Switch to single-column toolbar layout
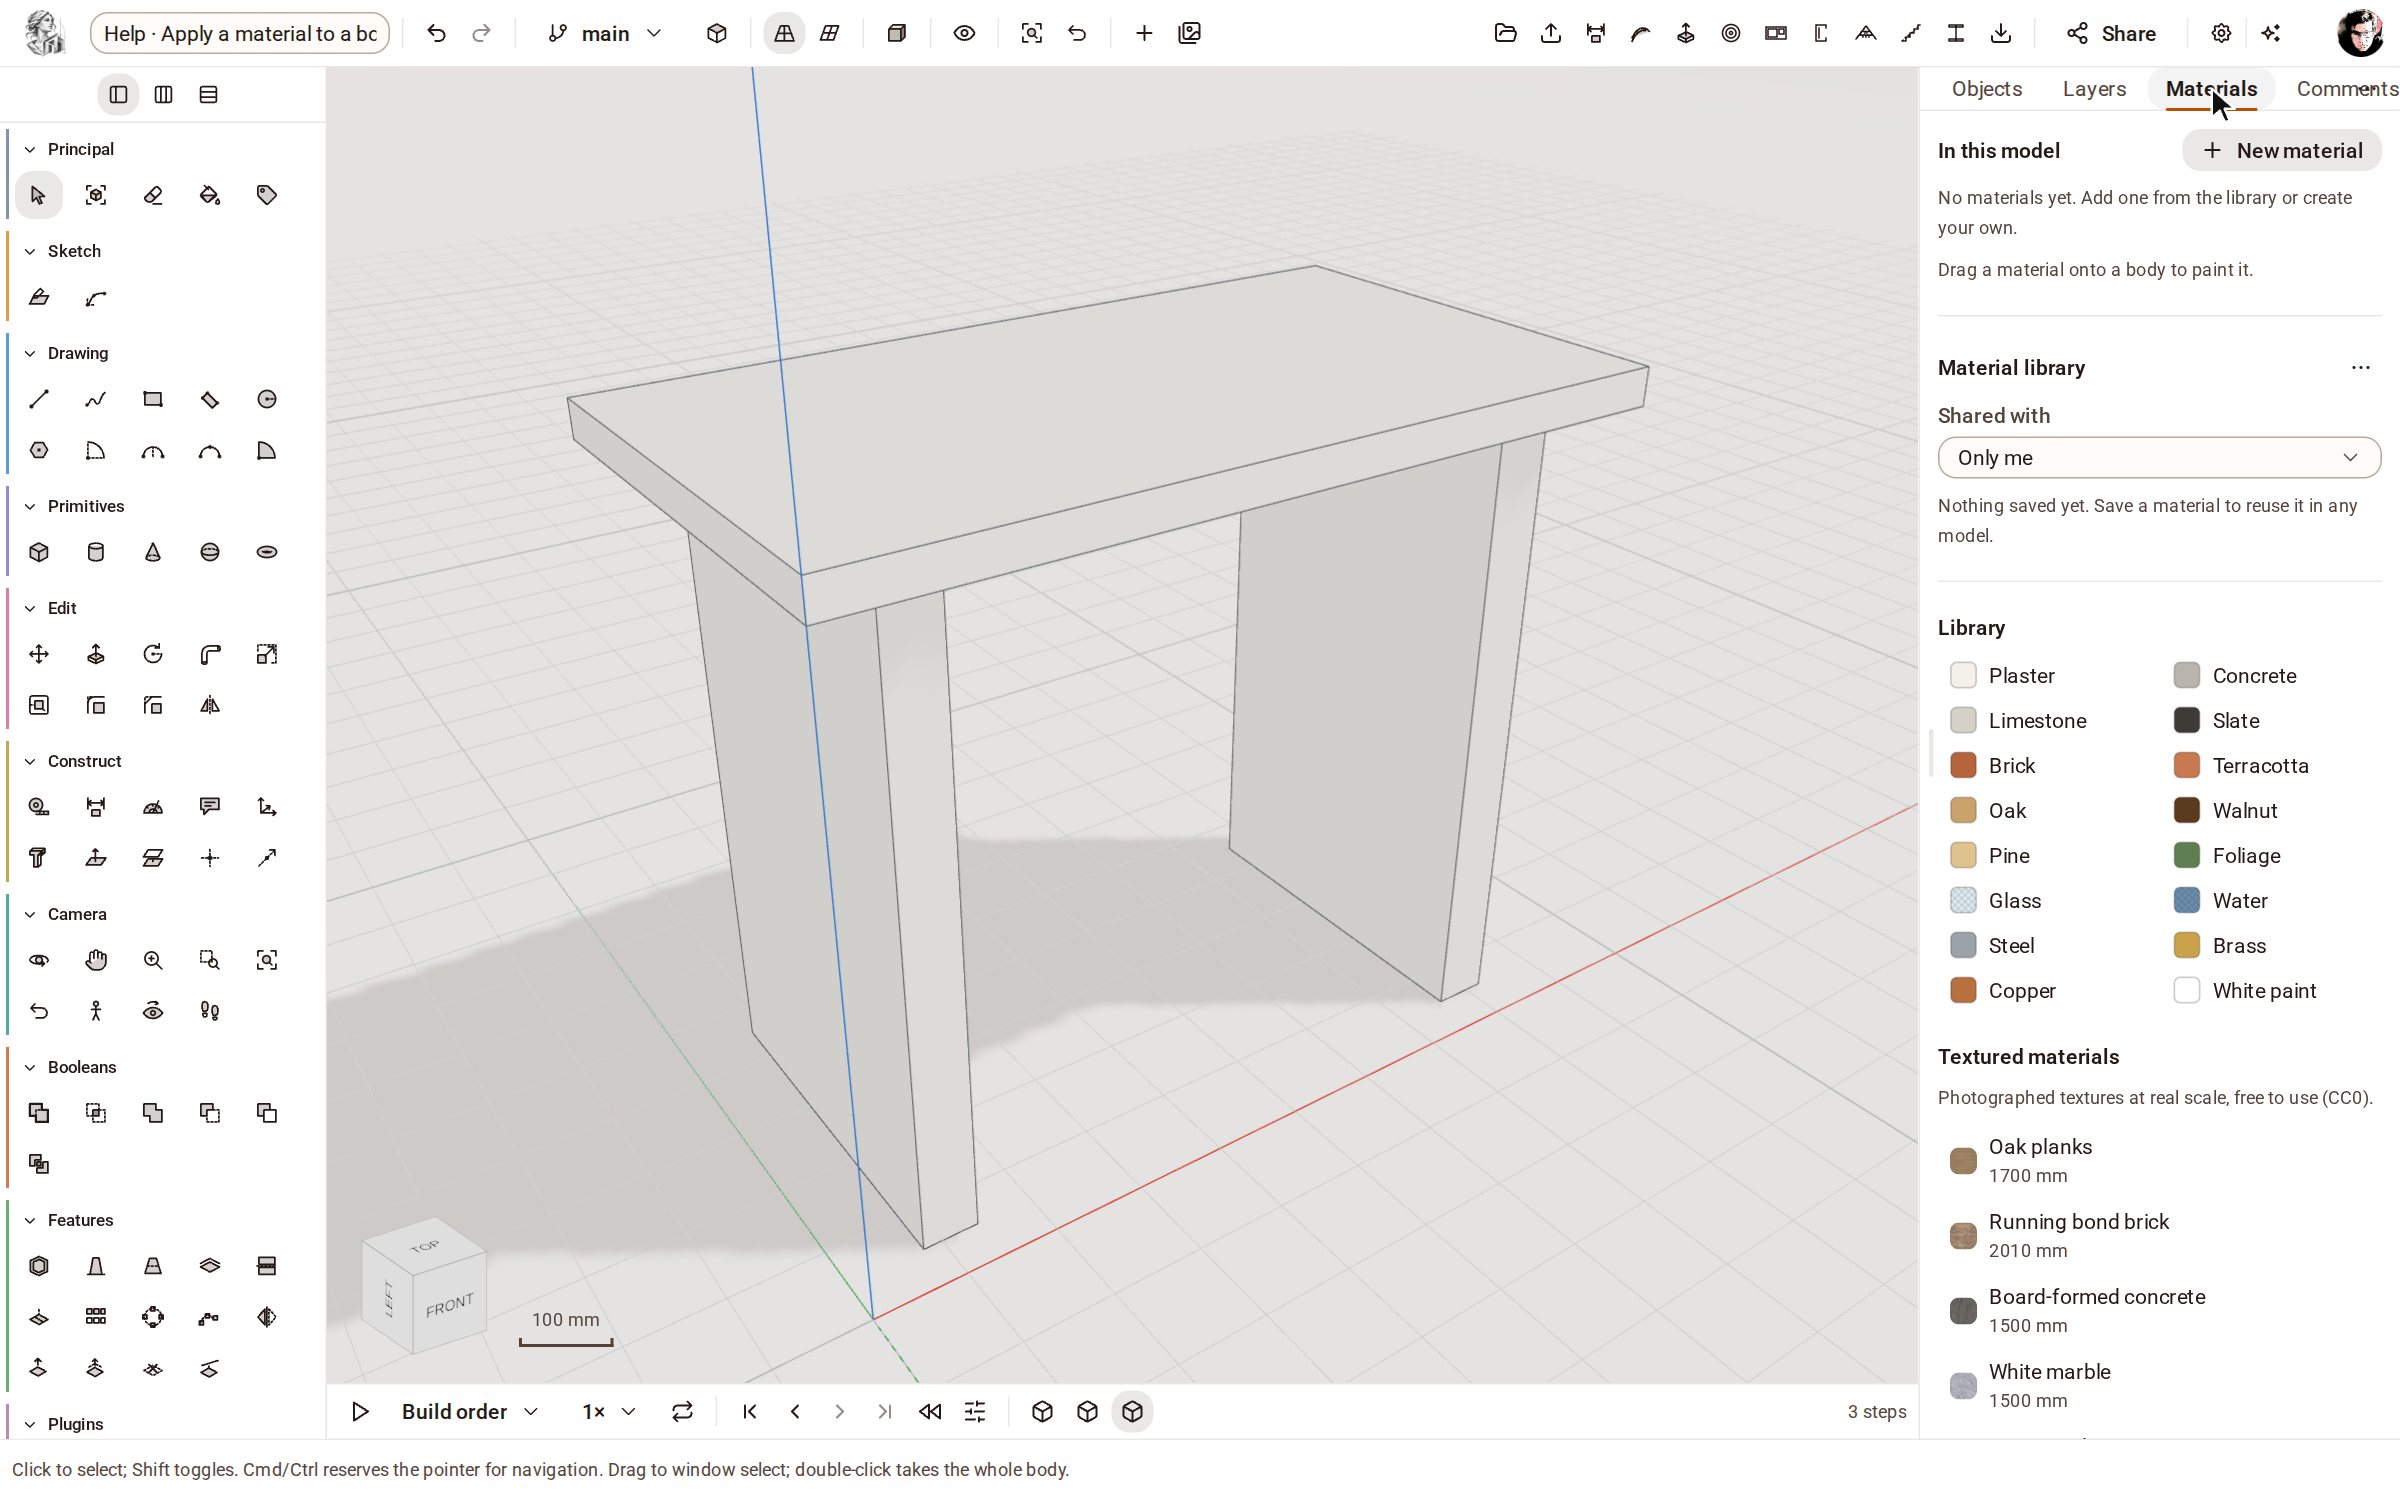The image size is (2400, 1500). tap(118, 94)
